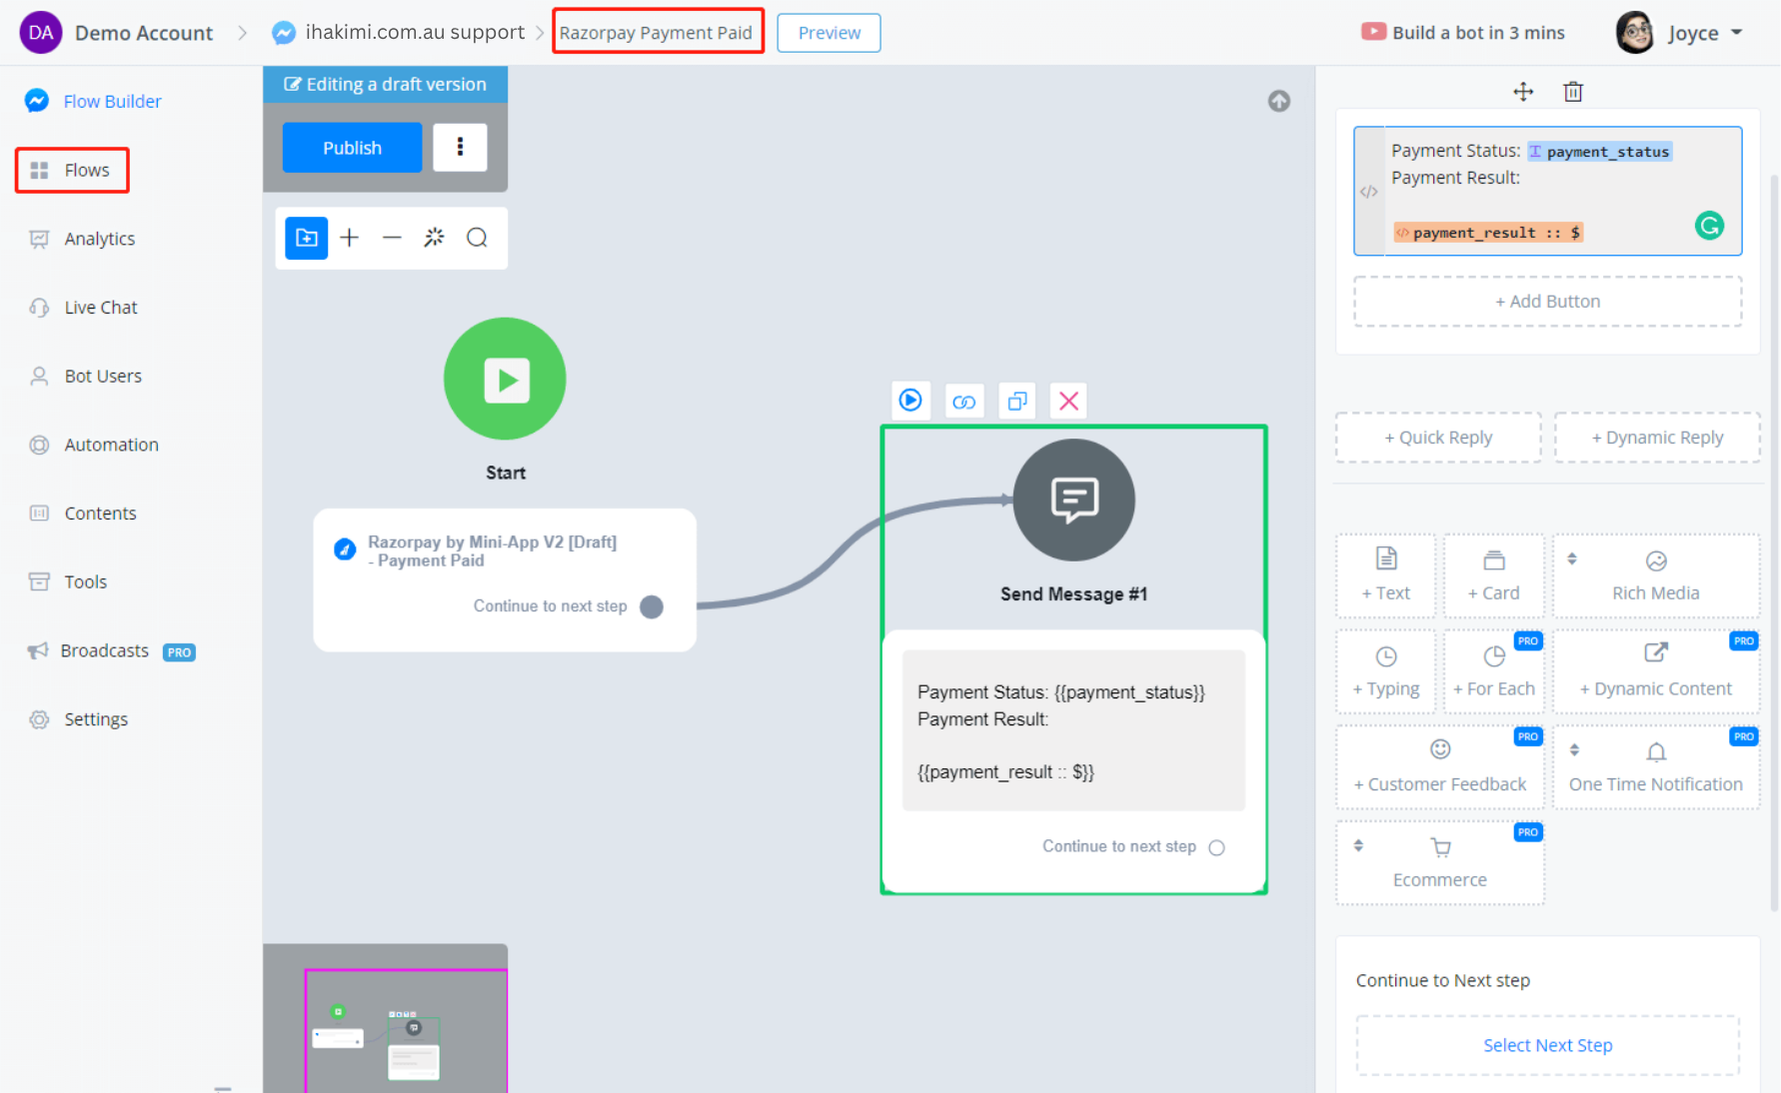
Task: Go to Live Chat in sidebar
Action: pyautogui.click(x=100, y=308)
